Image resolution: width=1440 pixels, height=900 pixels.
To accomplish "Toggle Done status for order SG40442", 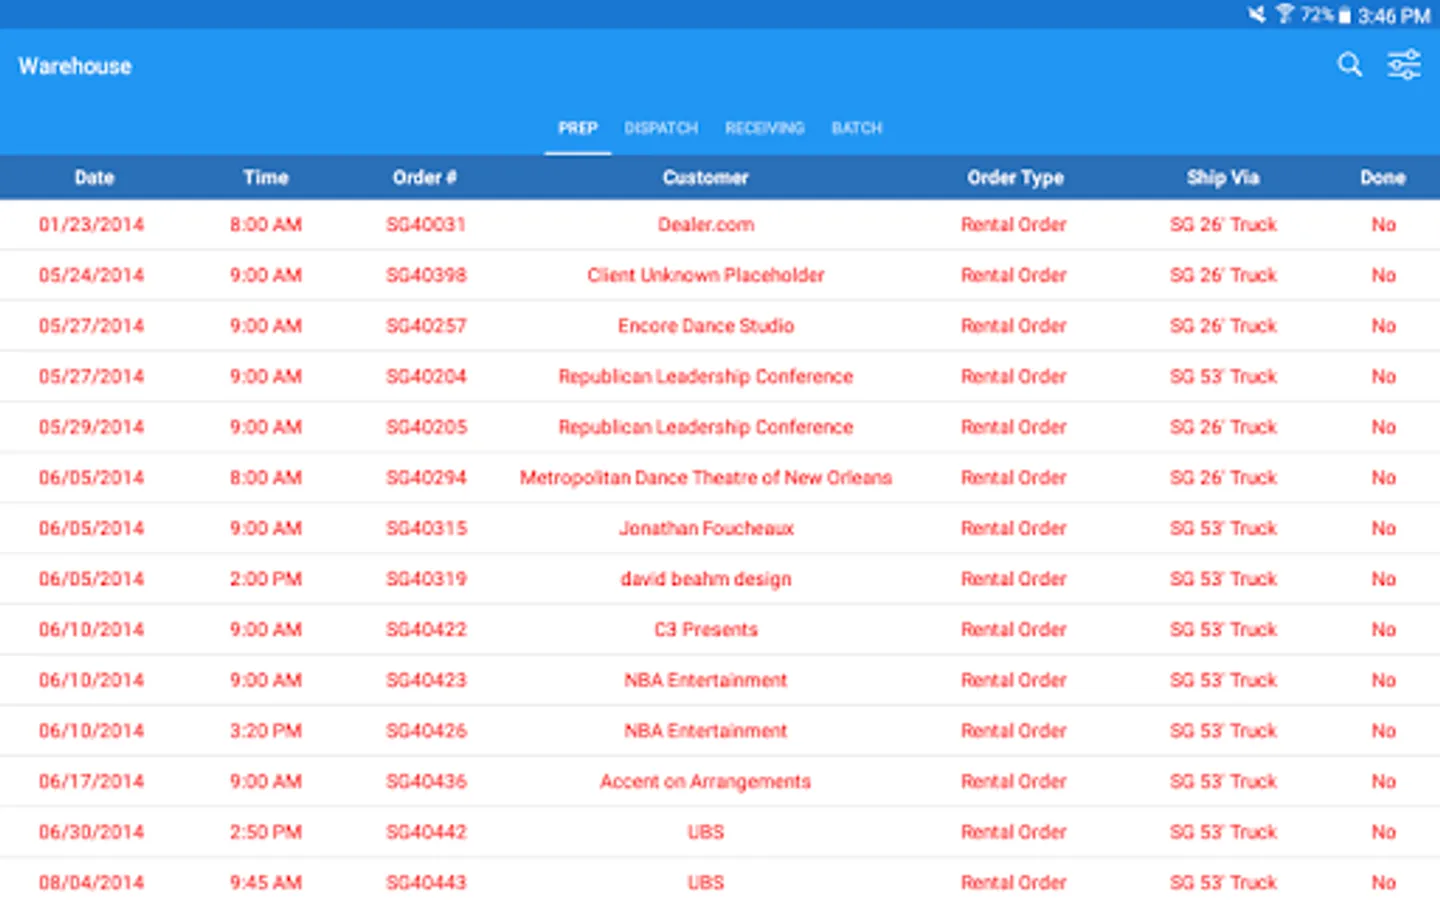I will point(1383,831).
